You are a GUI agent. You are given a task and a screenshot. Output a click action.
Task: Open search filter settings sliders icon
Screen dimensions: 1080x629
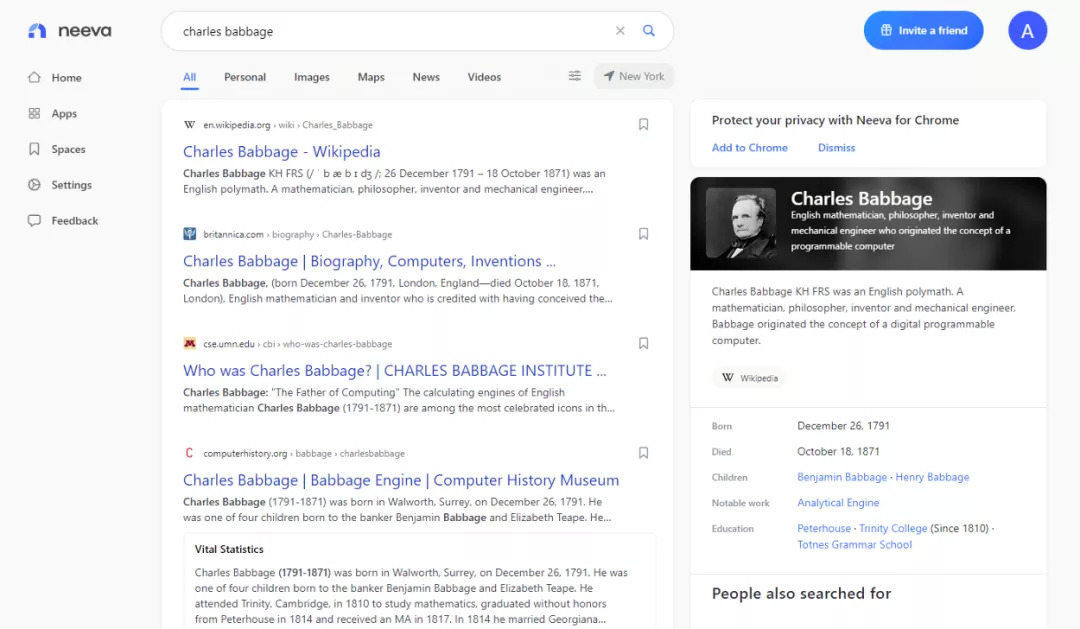[575, 76]
